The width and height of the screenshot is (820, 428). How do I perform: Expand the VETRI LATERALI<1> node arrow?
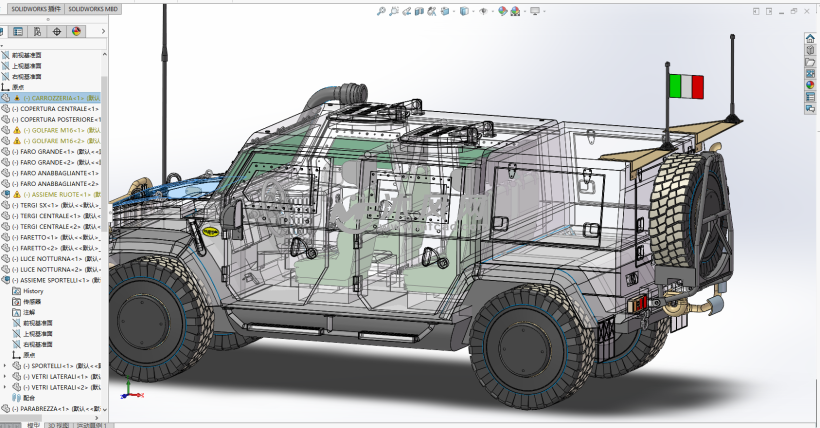click(x=5, y=377)
